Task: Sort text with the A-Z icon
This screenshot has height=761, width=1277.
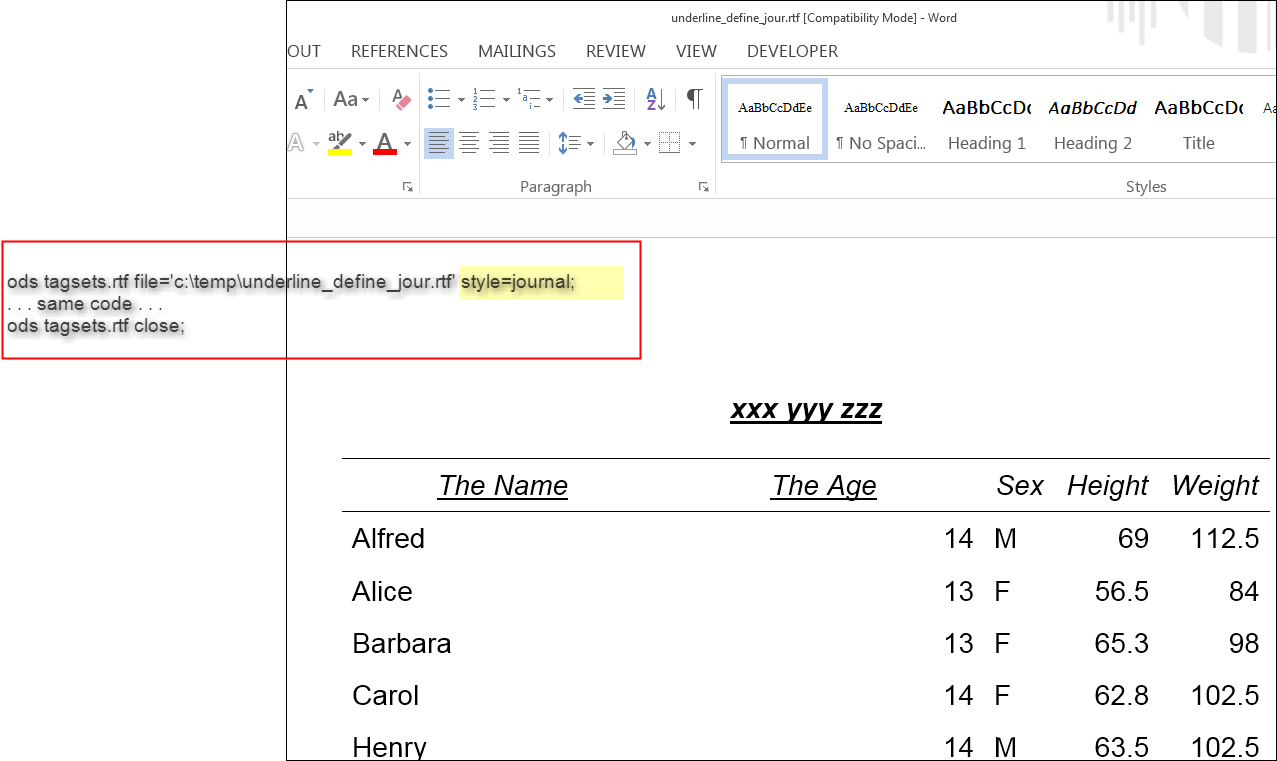Action: 655,99
